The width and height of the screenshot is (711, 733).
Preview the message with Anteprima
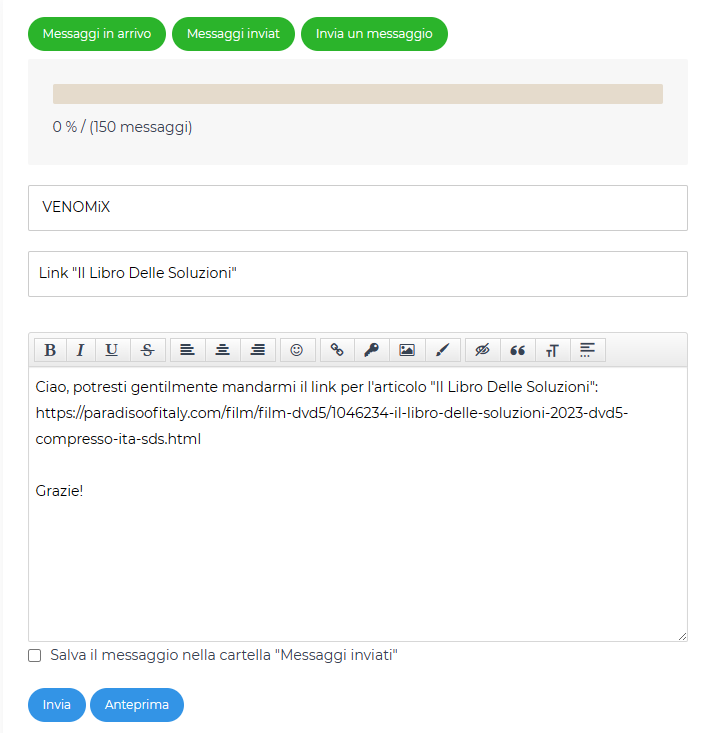click(x=136, y=704)
